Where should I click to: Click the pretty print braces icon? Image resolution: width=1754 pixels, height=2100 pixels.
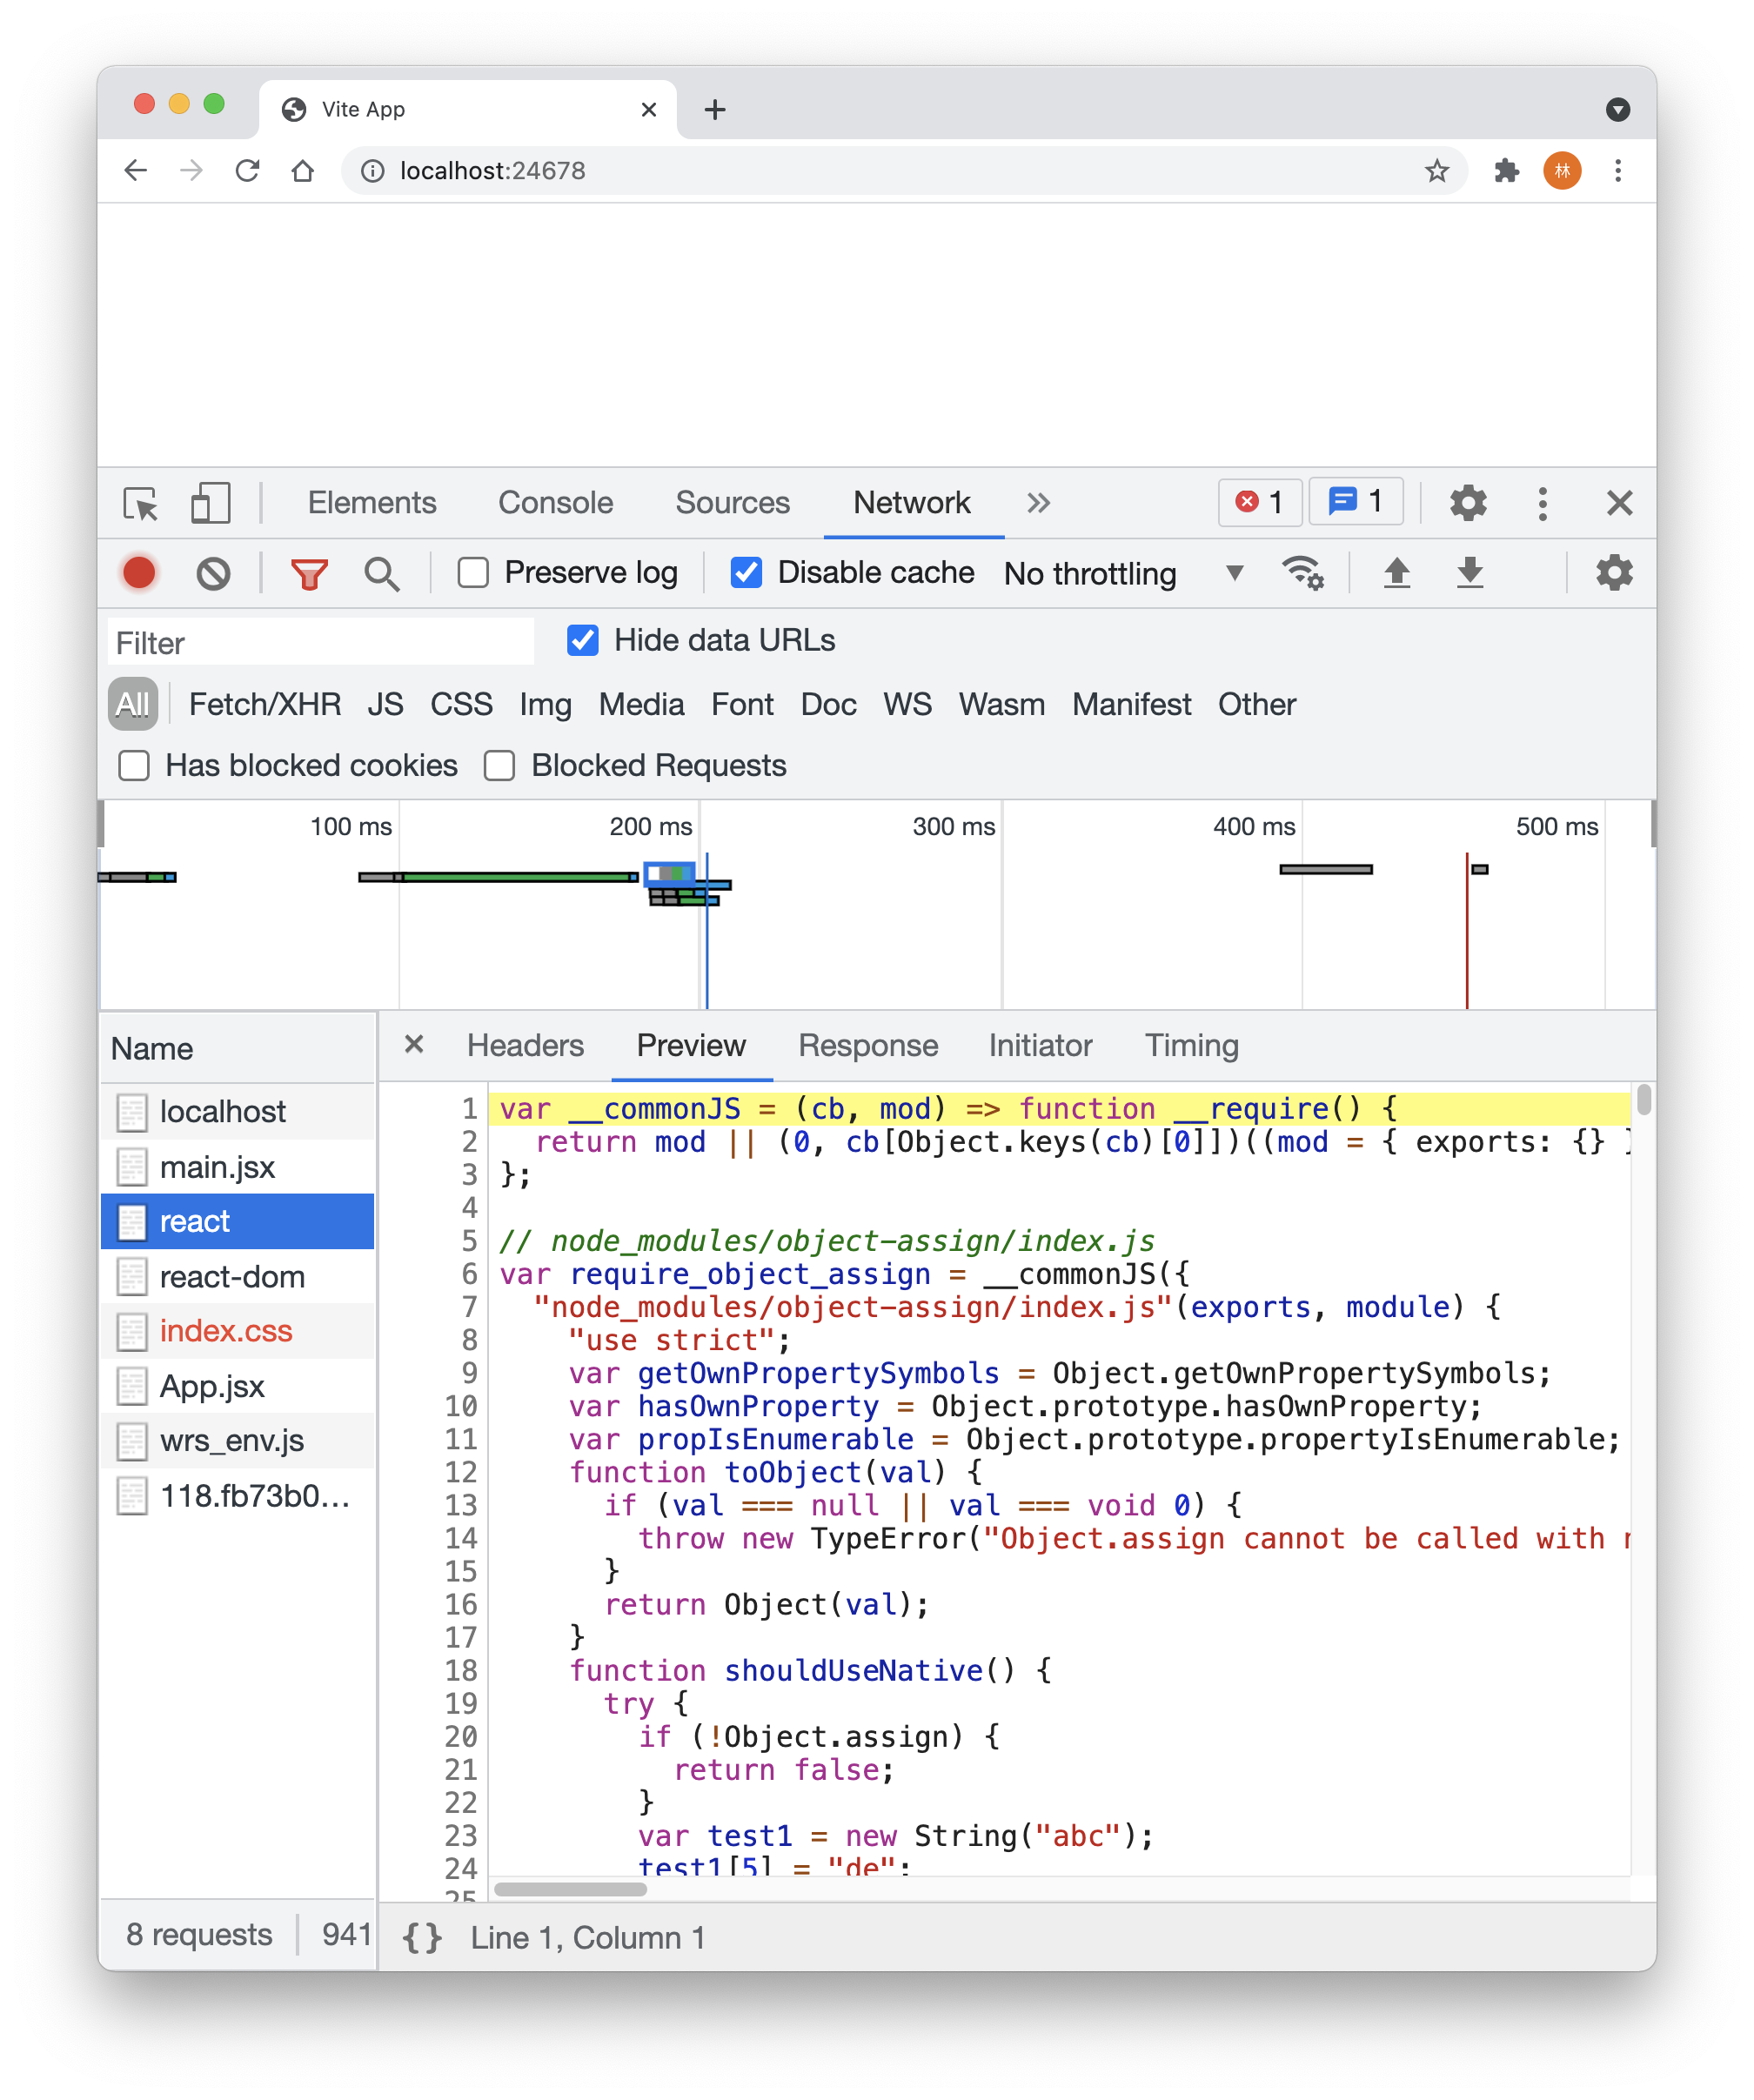point(422,1937)
